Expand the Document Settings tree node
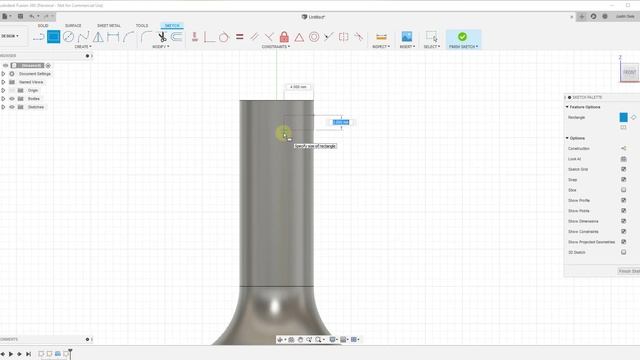 (3, 74)
